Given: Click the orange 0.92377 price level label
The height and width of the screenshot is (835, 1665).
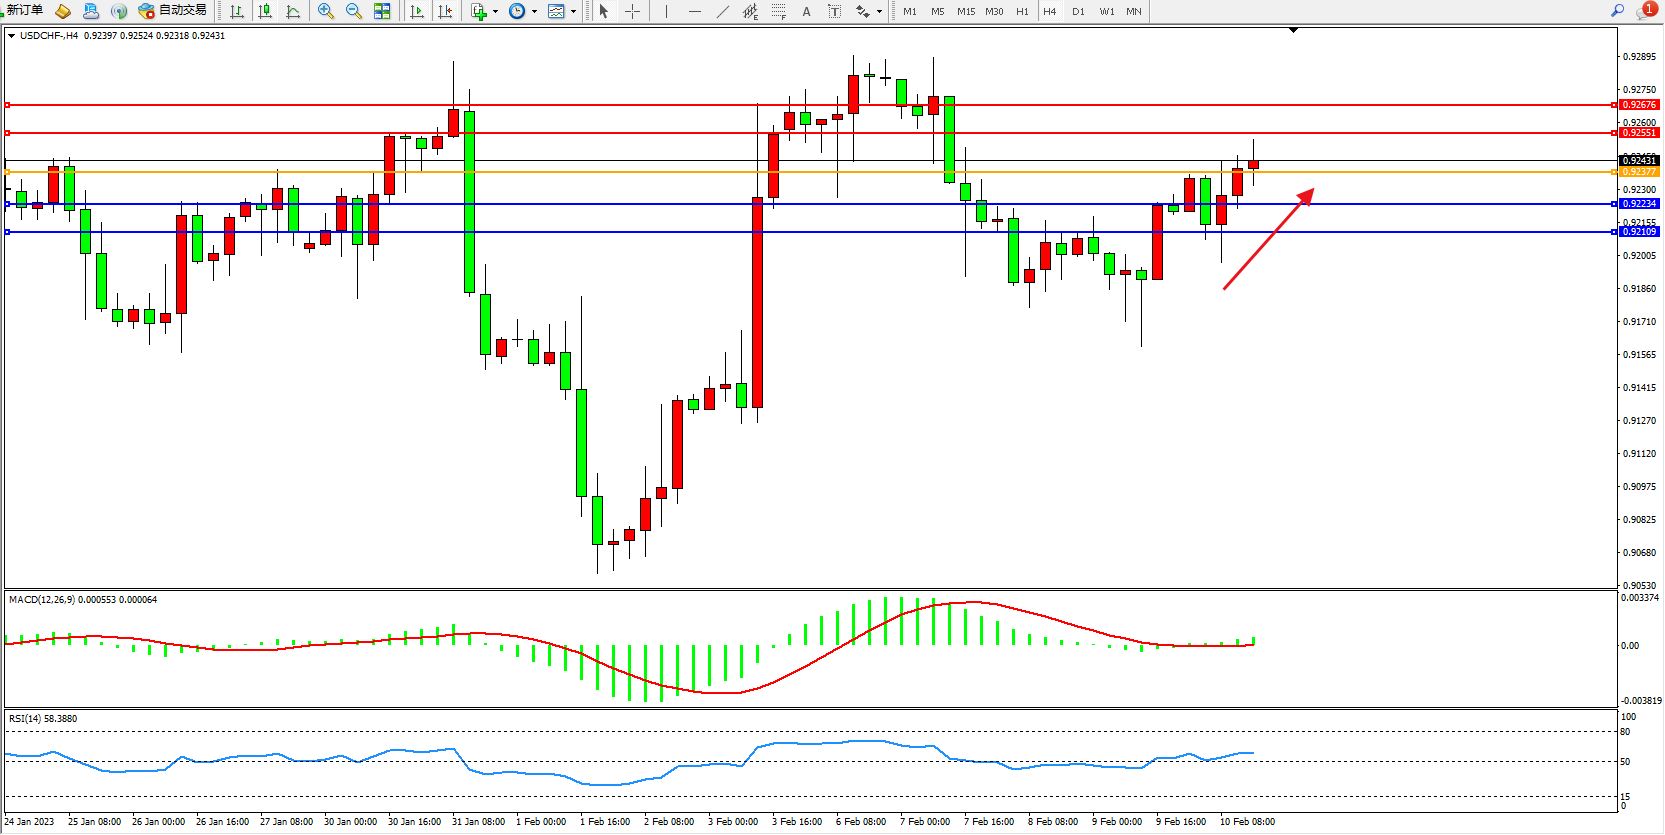Looking at the screenshot, I should pos(1638,172).
